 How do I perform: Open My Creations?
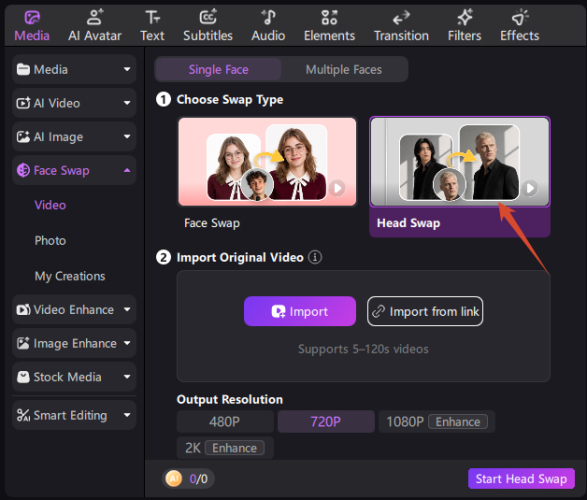(x=70, y=276)
